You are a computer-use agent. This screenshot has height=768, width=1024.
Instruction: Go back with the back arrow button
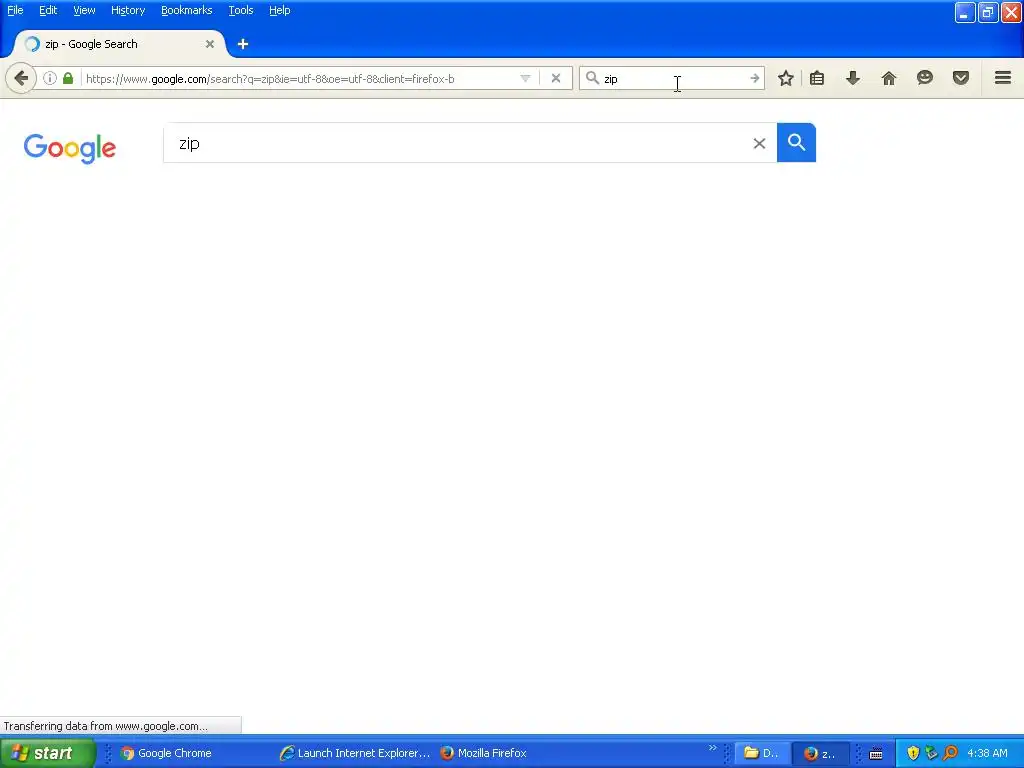(21, 78)
